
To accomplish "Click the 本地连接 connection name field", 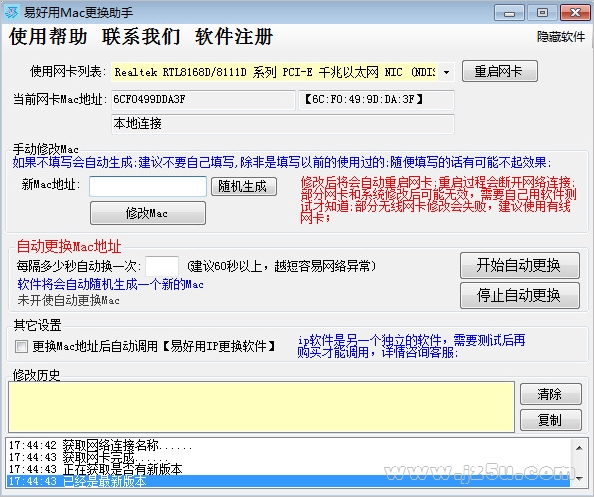I will coord(283,124).
